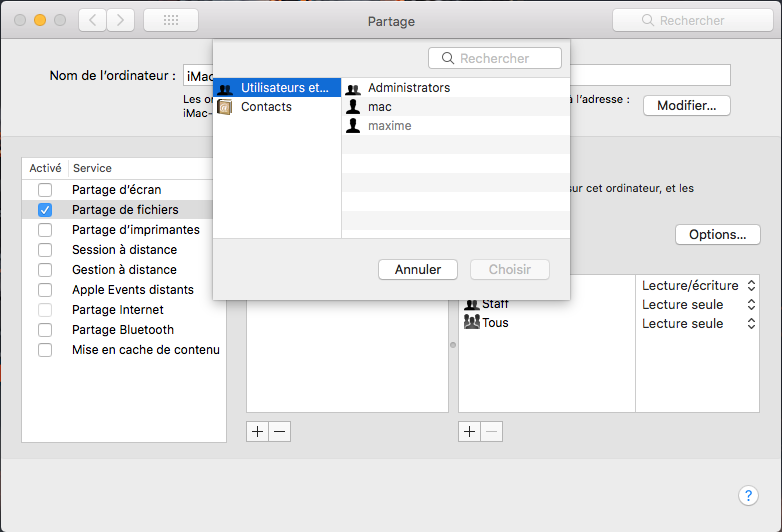Screen dimensions: 782x532
Task: Open help with the question mark button
Action: [748, 496]
